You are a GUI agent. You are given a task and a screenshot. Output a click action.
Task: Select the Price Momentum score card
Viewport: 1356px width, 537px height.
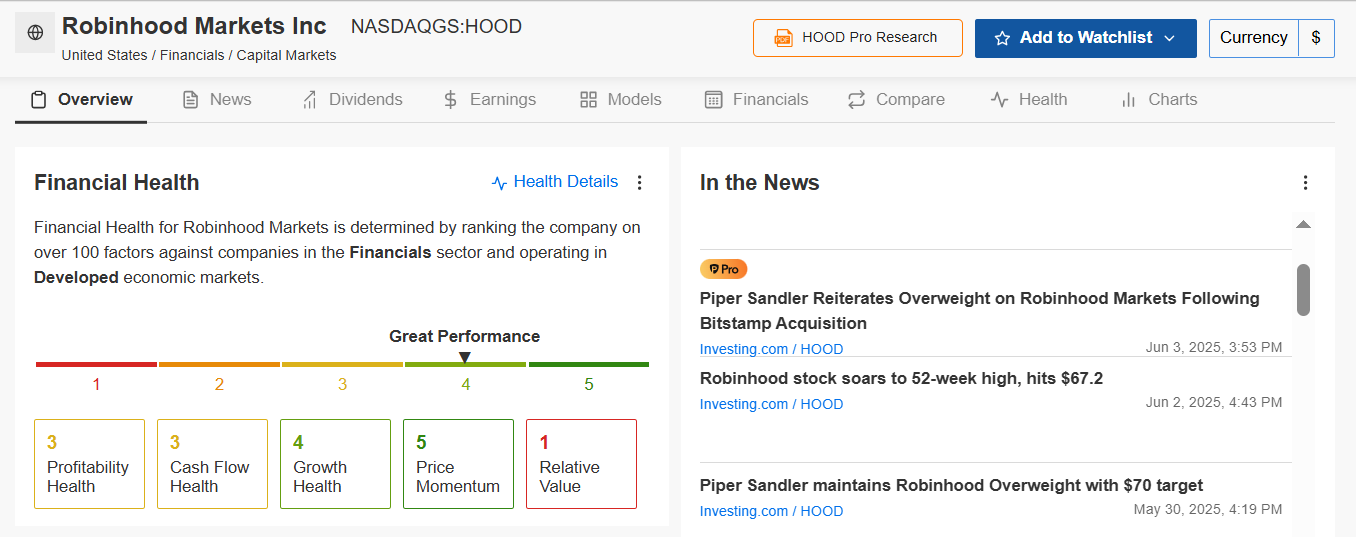pyautogui.click(x=458, y=464)
